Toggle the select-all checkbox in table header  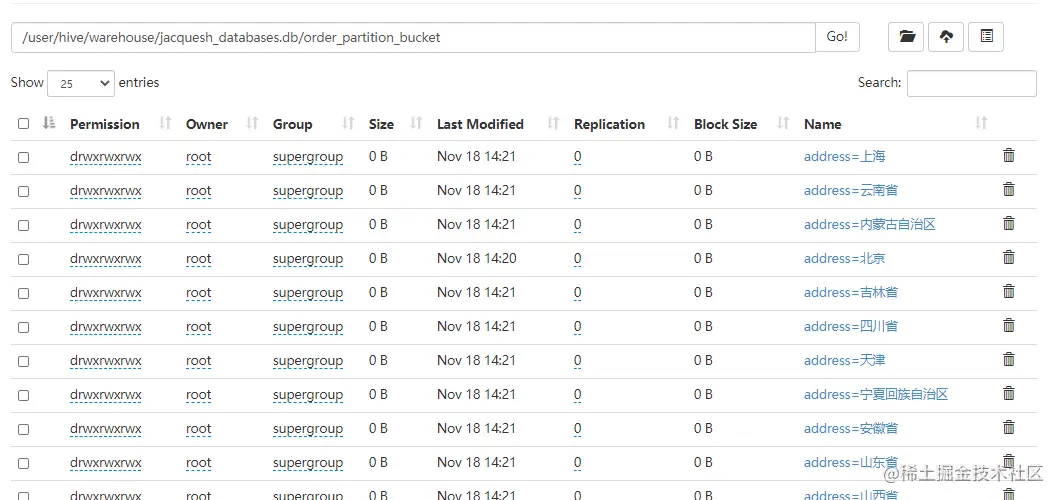point(24,124)
